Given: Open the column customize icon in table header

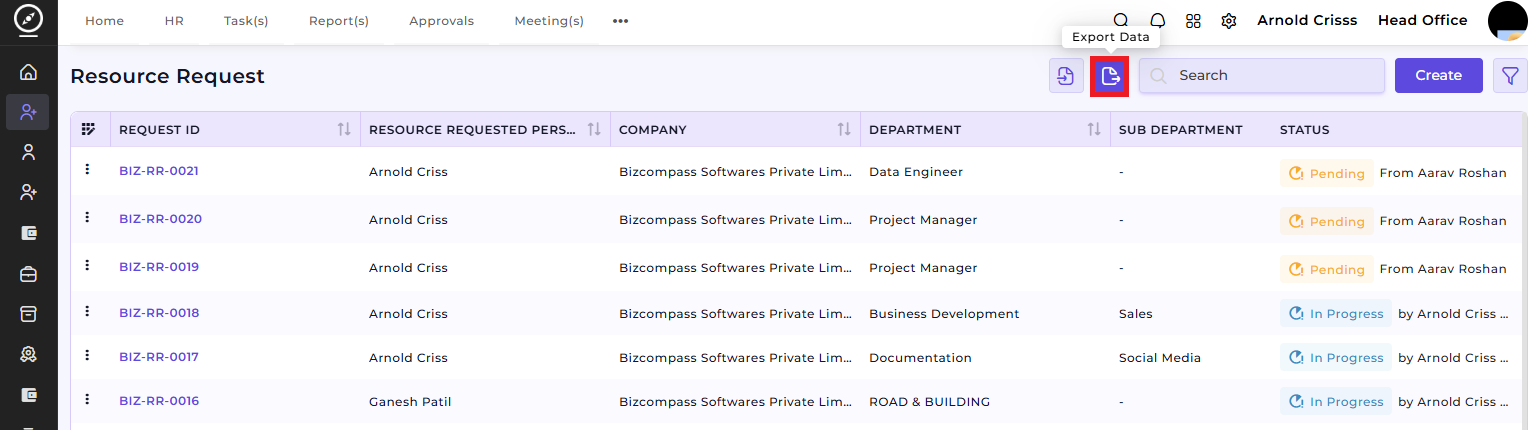Looking at the screenshot, I should click(x=89, y=129).
